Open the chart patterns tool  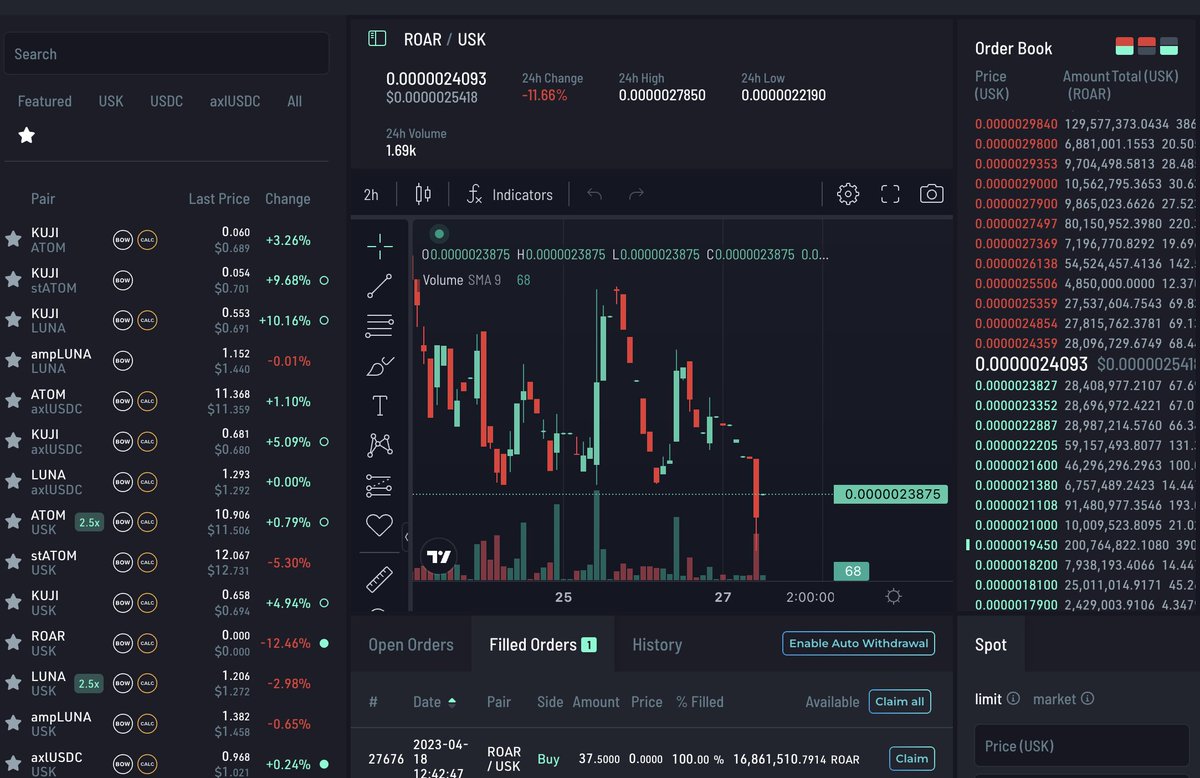coord(380,444)
